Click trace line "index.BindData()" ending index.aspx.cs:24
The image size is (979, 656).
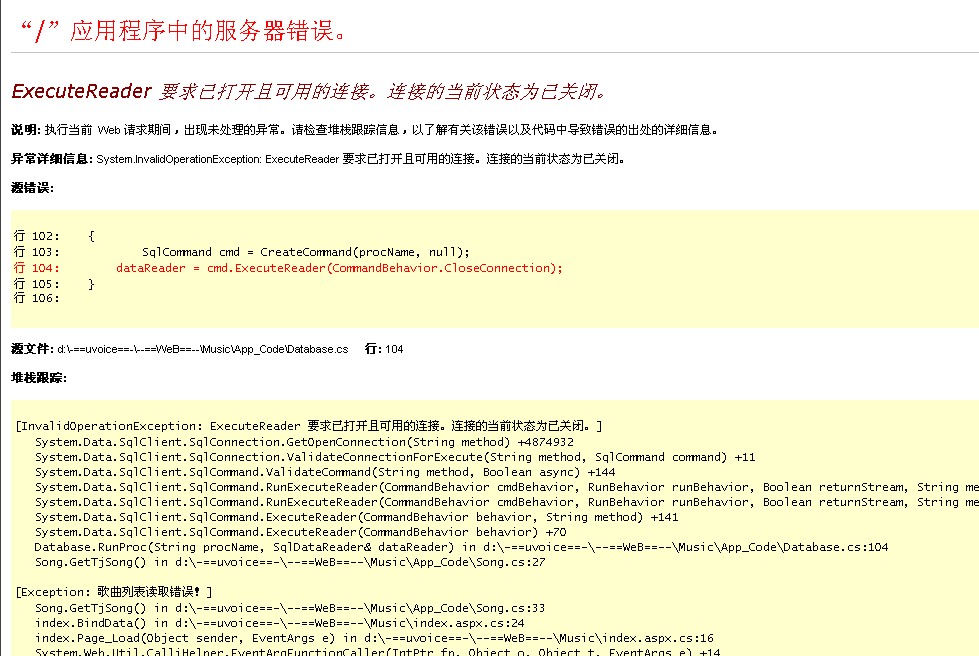[280, 623]
